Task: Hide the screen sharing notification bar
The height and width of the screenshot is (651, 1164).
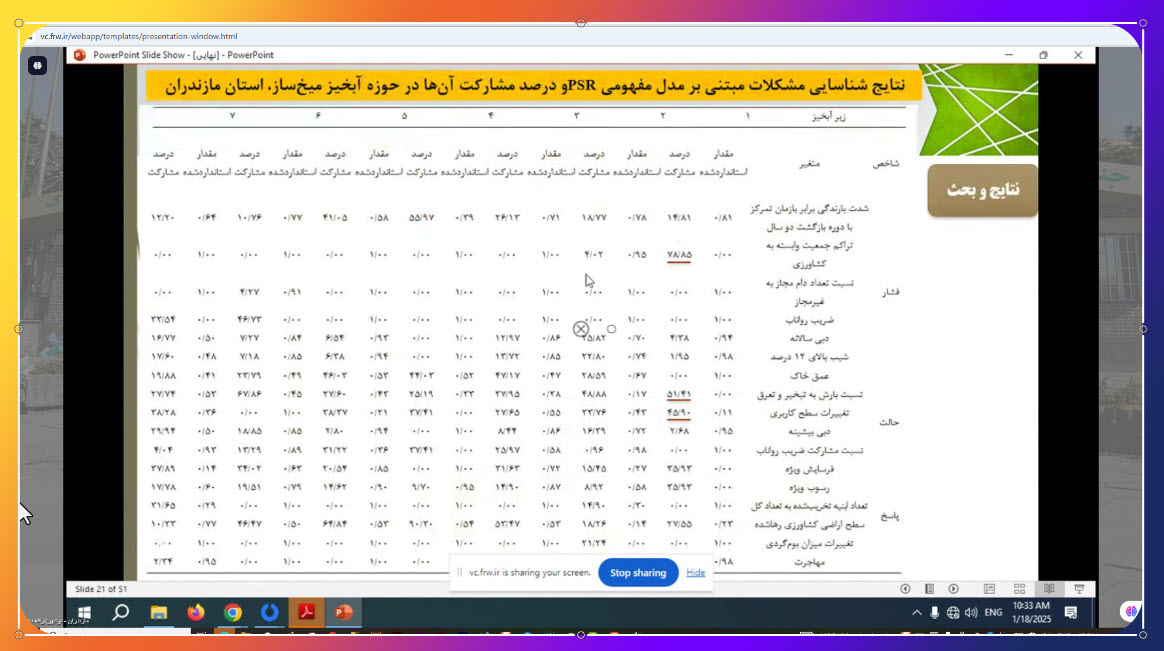Action: [x=695, y=573]
